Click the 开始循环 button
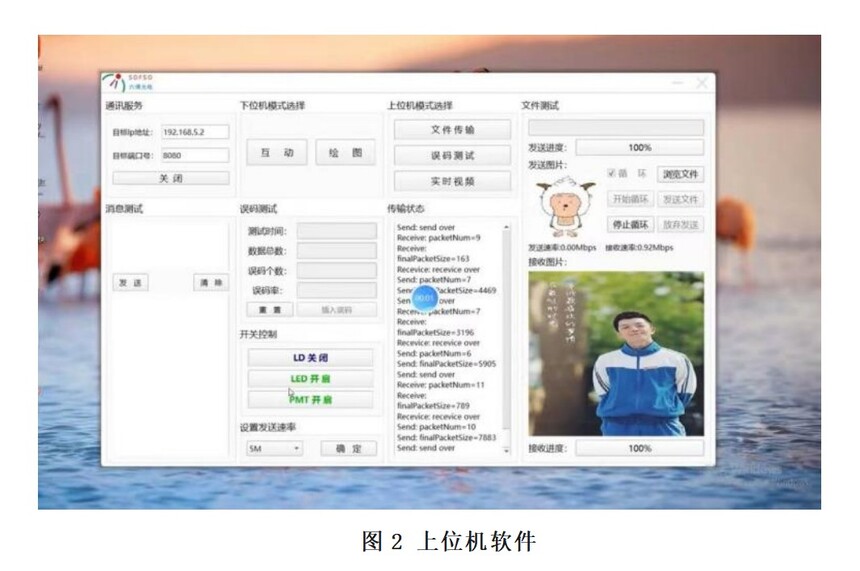The height and width of the screenshot is (571, 860). pos(630,199)
